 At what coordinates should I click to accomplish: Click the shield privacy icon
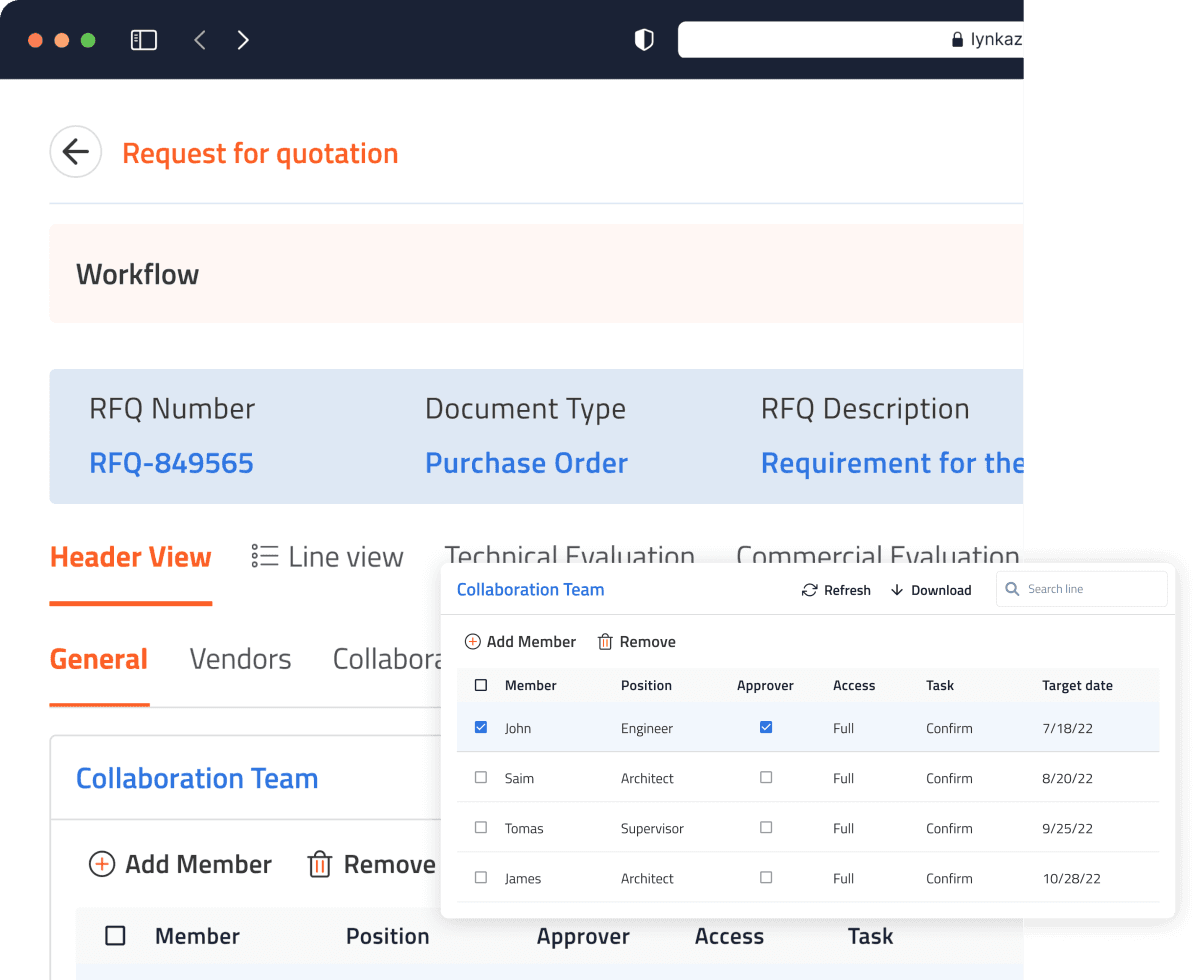pyautogui.click(x=645, y=40)
